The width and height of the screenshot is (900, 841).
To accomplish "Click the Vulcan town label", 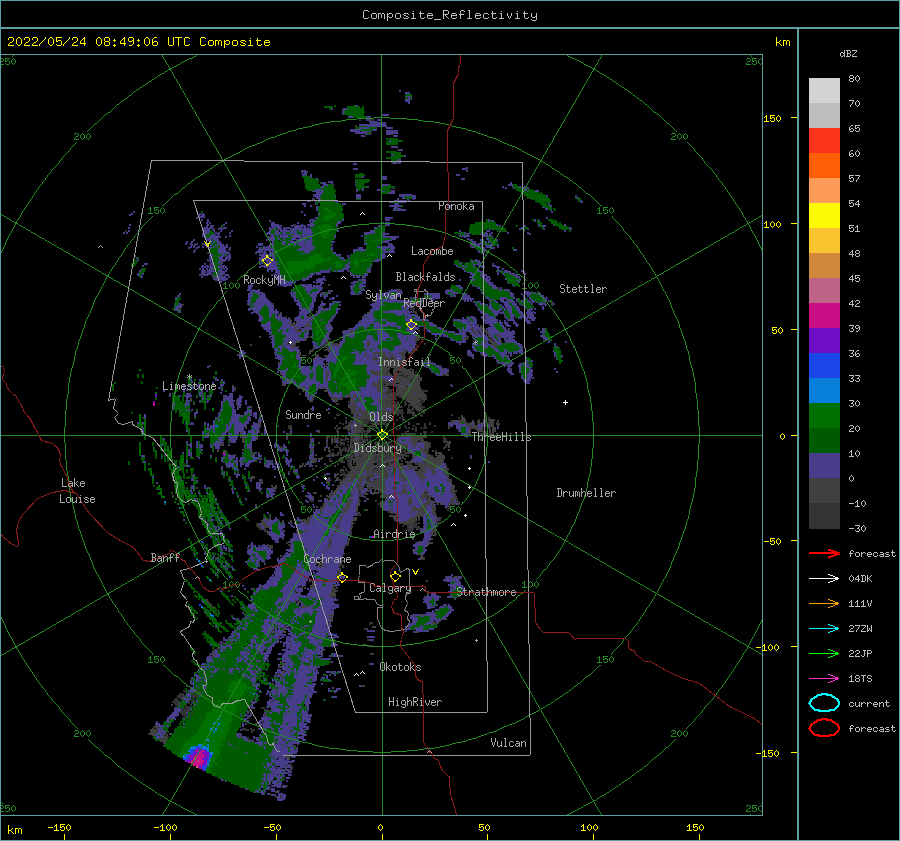I will point(508,743).
